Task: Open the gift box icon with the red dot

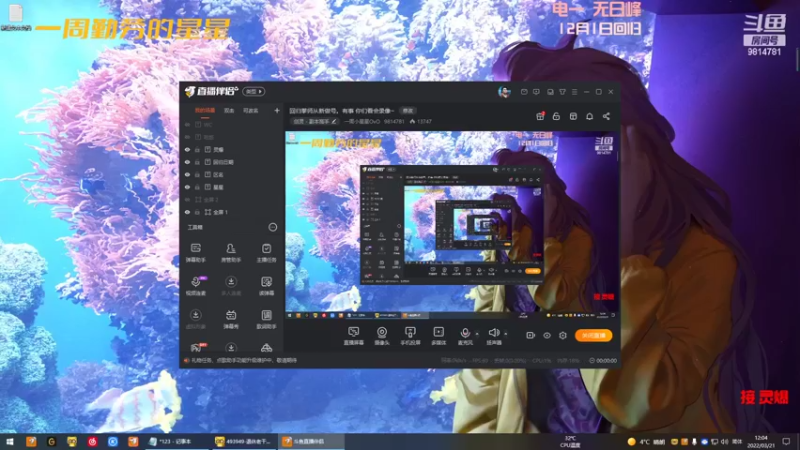Action: click(x=540, y=116)
